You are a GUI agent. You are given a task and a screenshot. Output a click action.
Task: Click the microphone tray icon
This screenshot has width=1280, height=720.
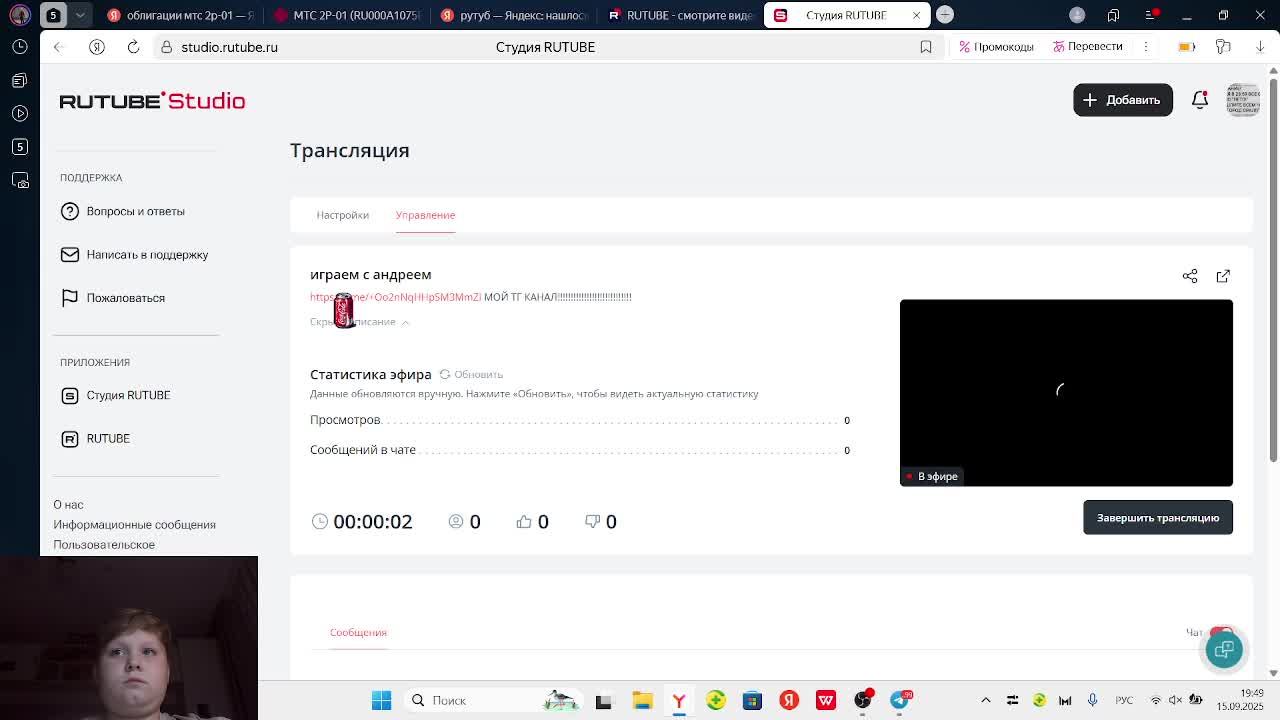pyautogui.click(x=1092, y=700)
